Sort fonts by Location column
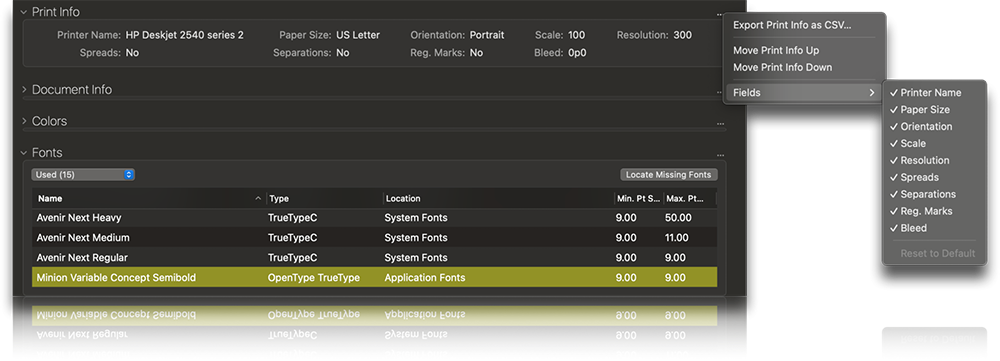 tap(498, 198)
